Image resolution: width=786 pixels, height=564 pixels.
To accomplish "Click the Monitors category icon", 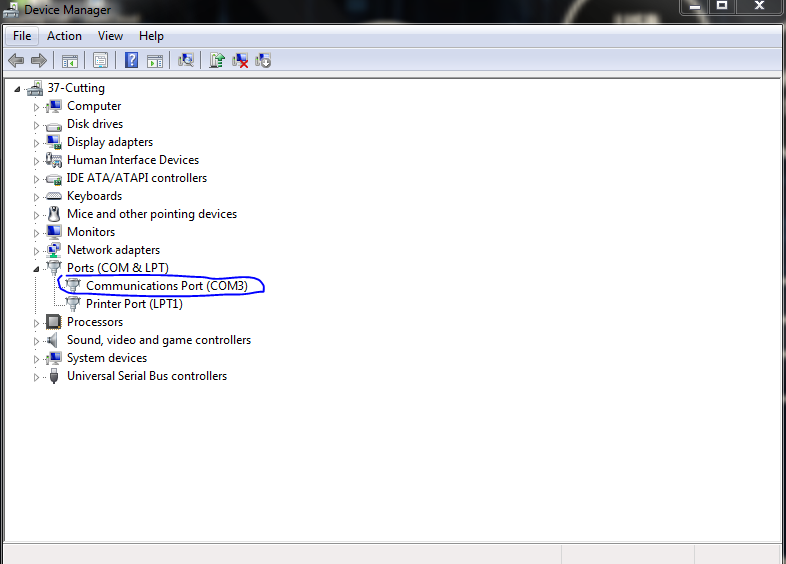I will tap(53, 232).
